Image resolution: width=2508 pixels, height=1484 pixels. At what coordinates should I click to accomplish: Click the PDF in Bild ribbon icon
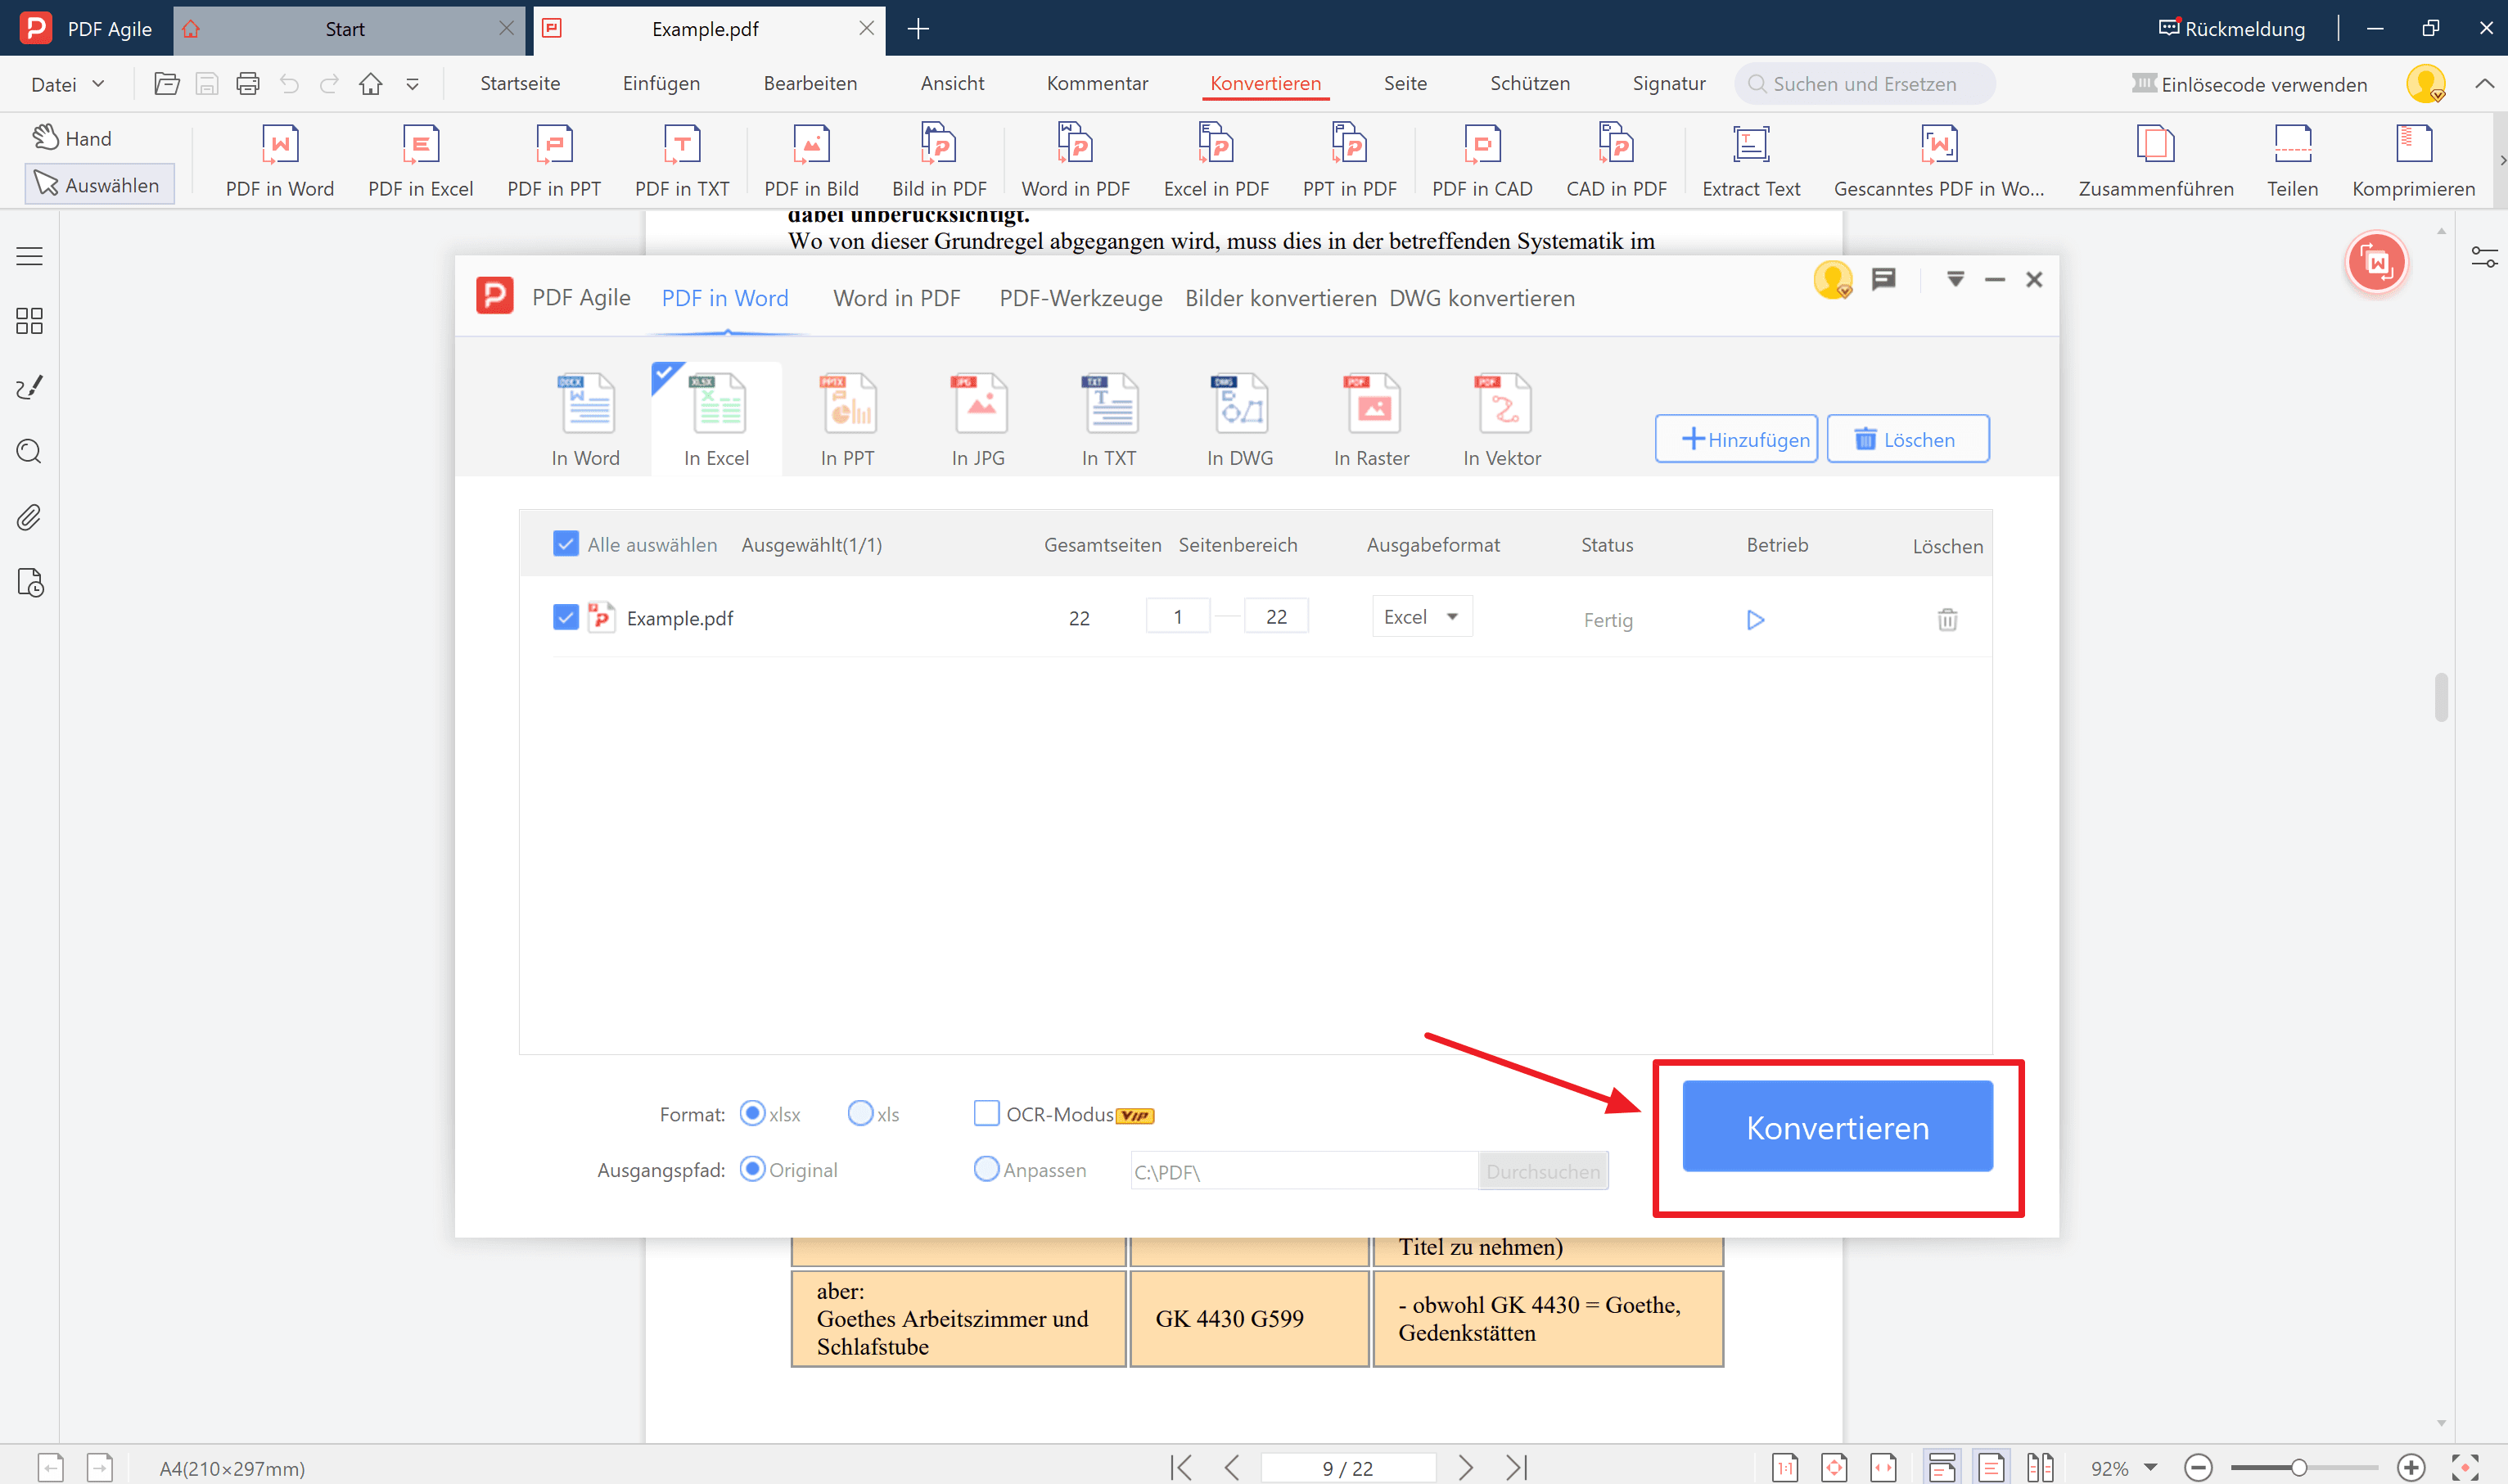pos(811,160)
